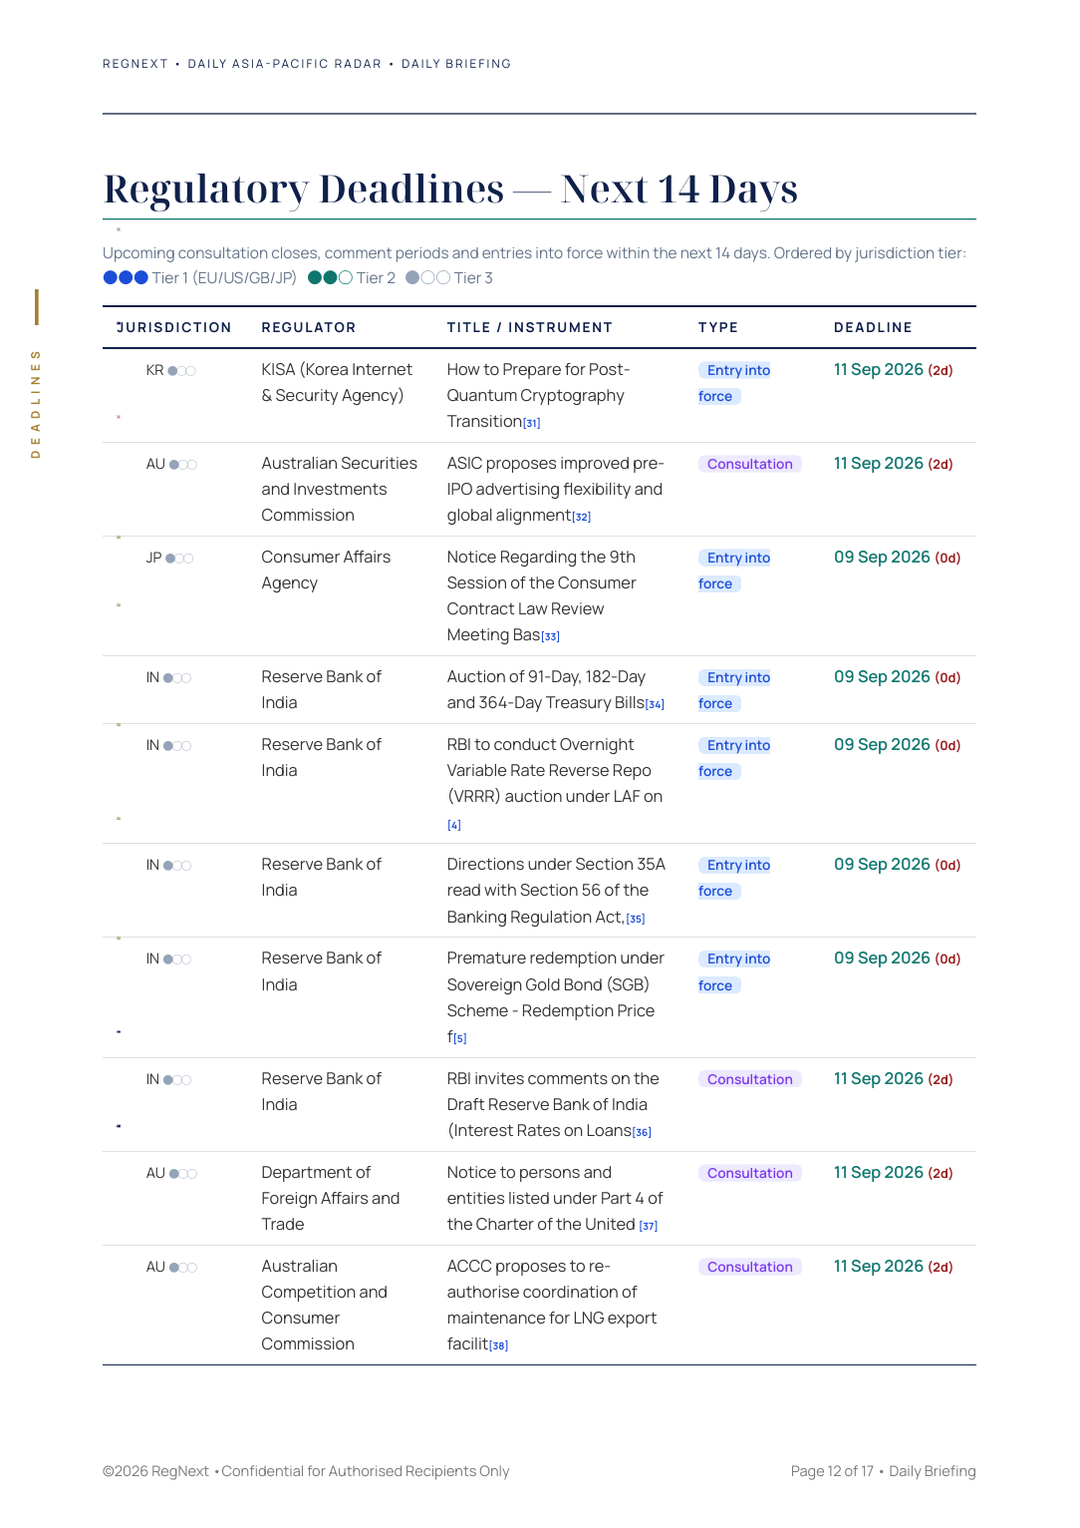Viewport: 1080px width, 1528px height.
Task: Click tier dots in the ASIC row
Action: (183, 465)
